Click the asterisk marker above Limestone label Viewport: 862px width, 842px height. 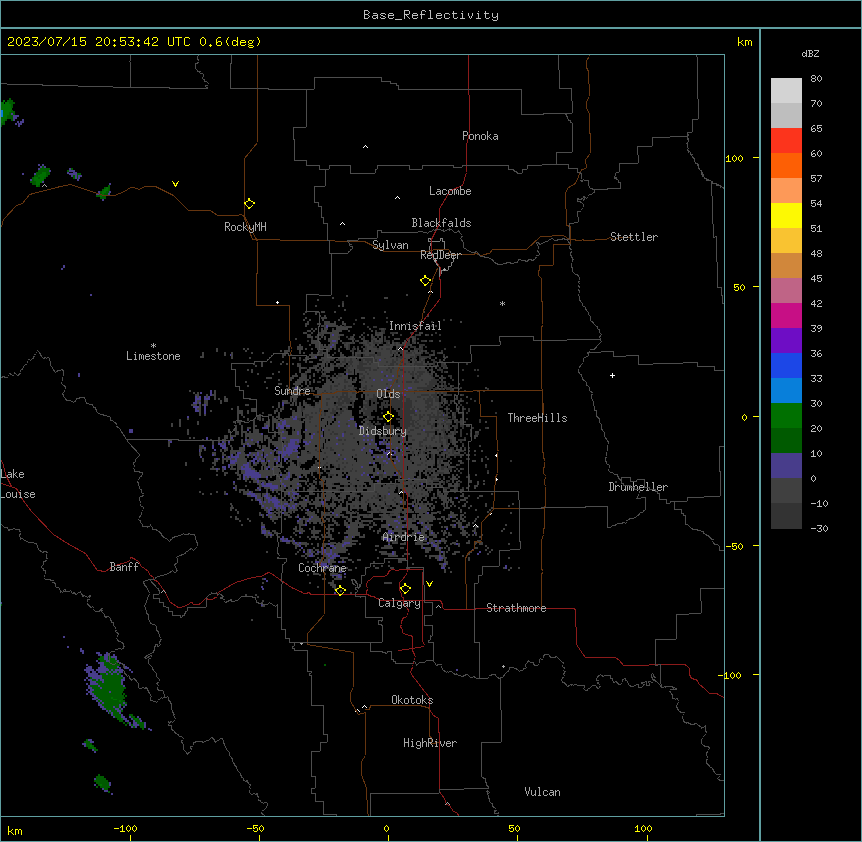tap(153, 346)
